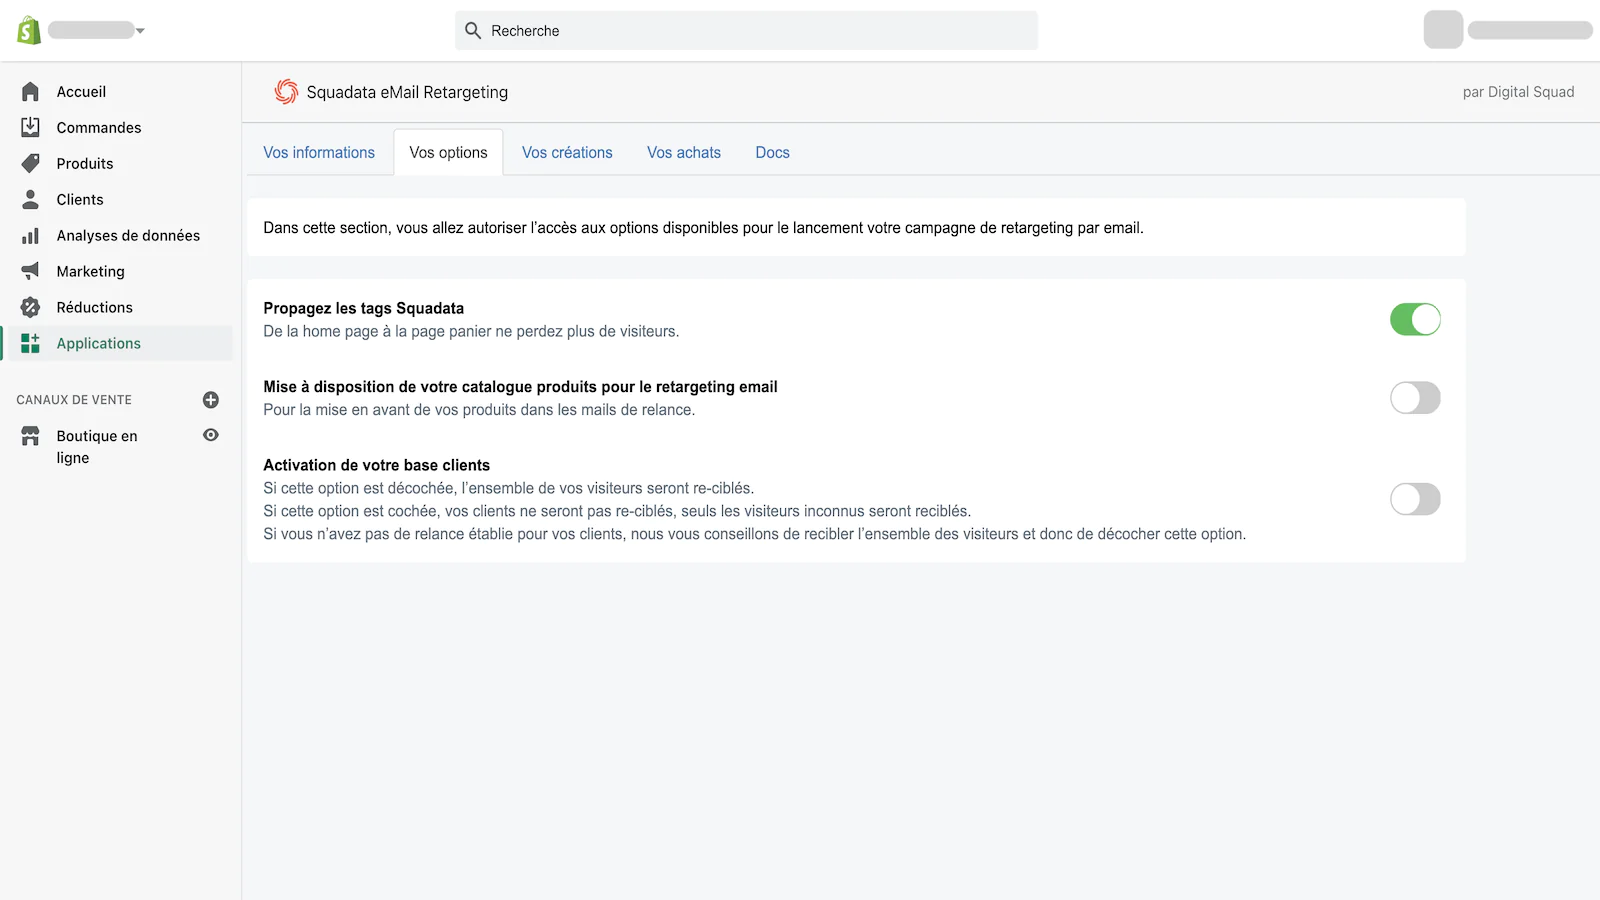This screenshot has height=900, width=1600.
Task: Open the user account avatar
Action: pos(1443,30)
